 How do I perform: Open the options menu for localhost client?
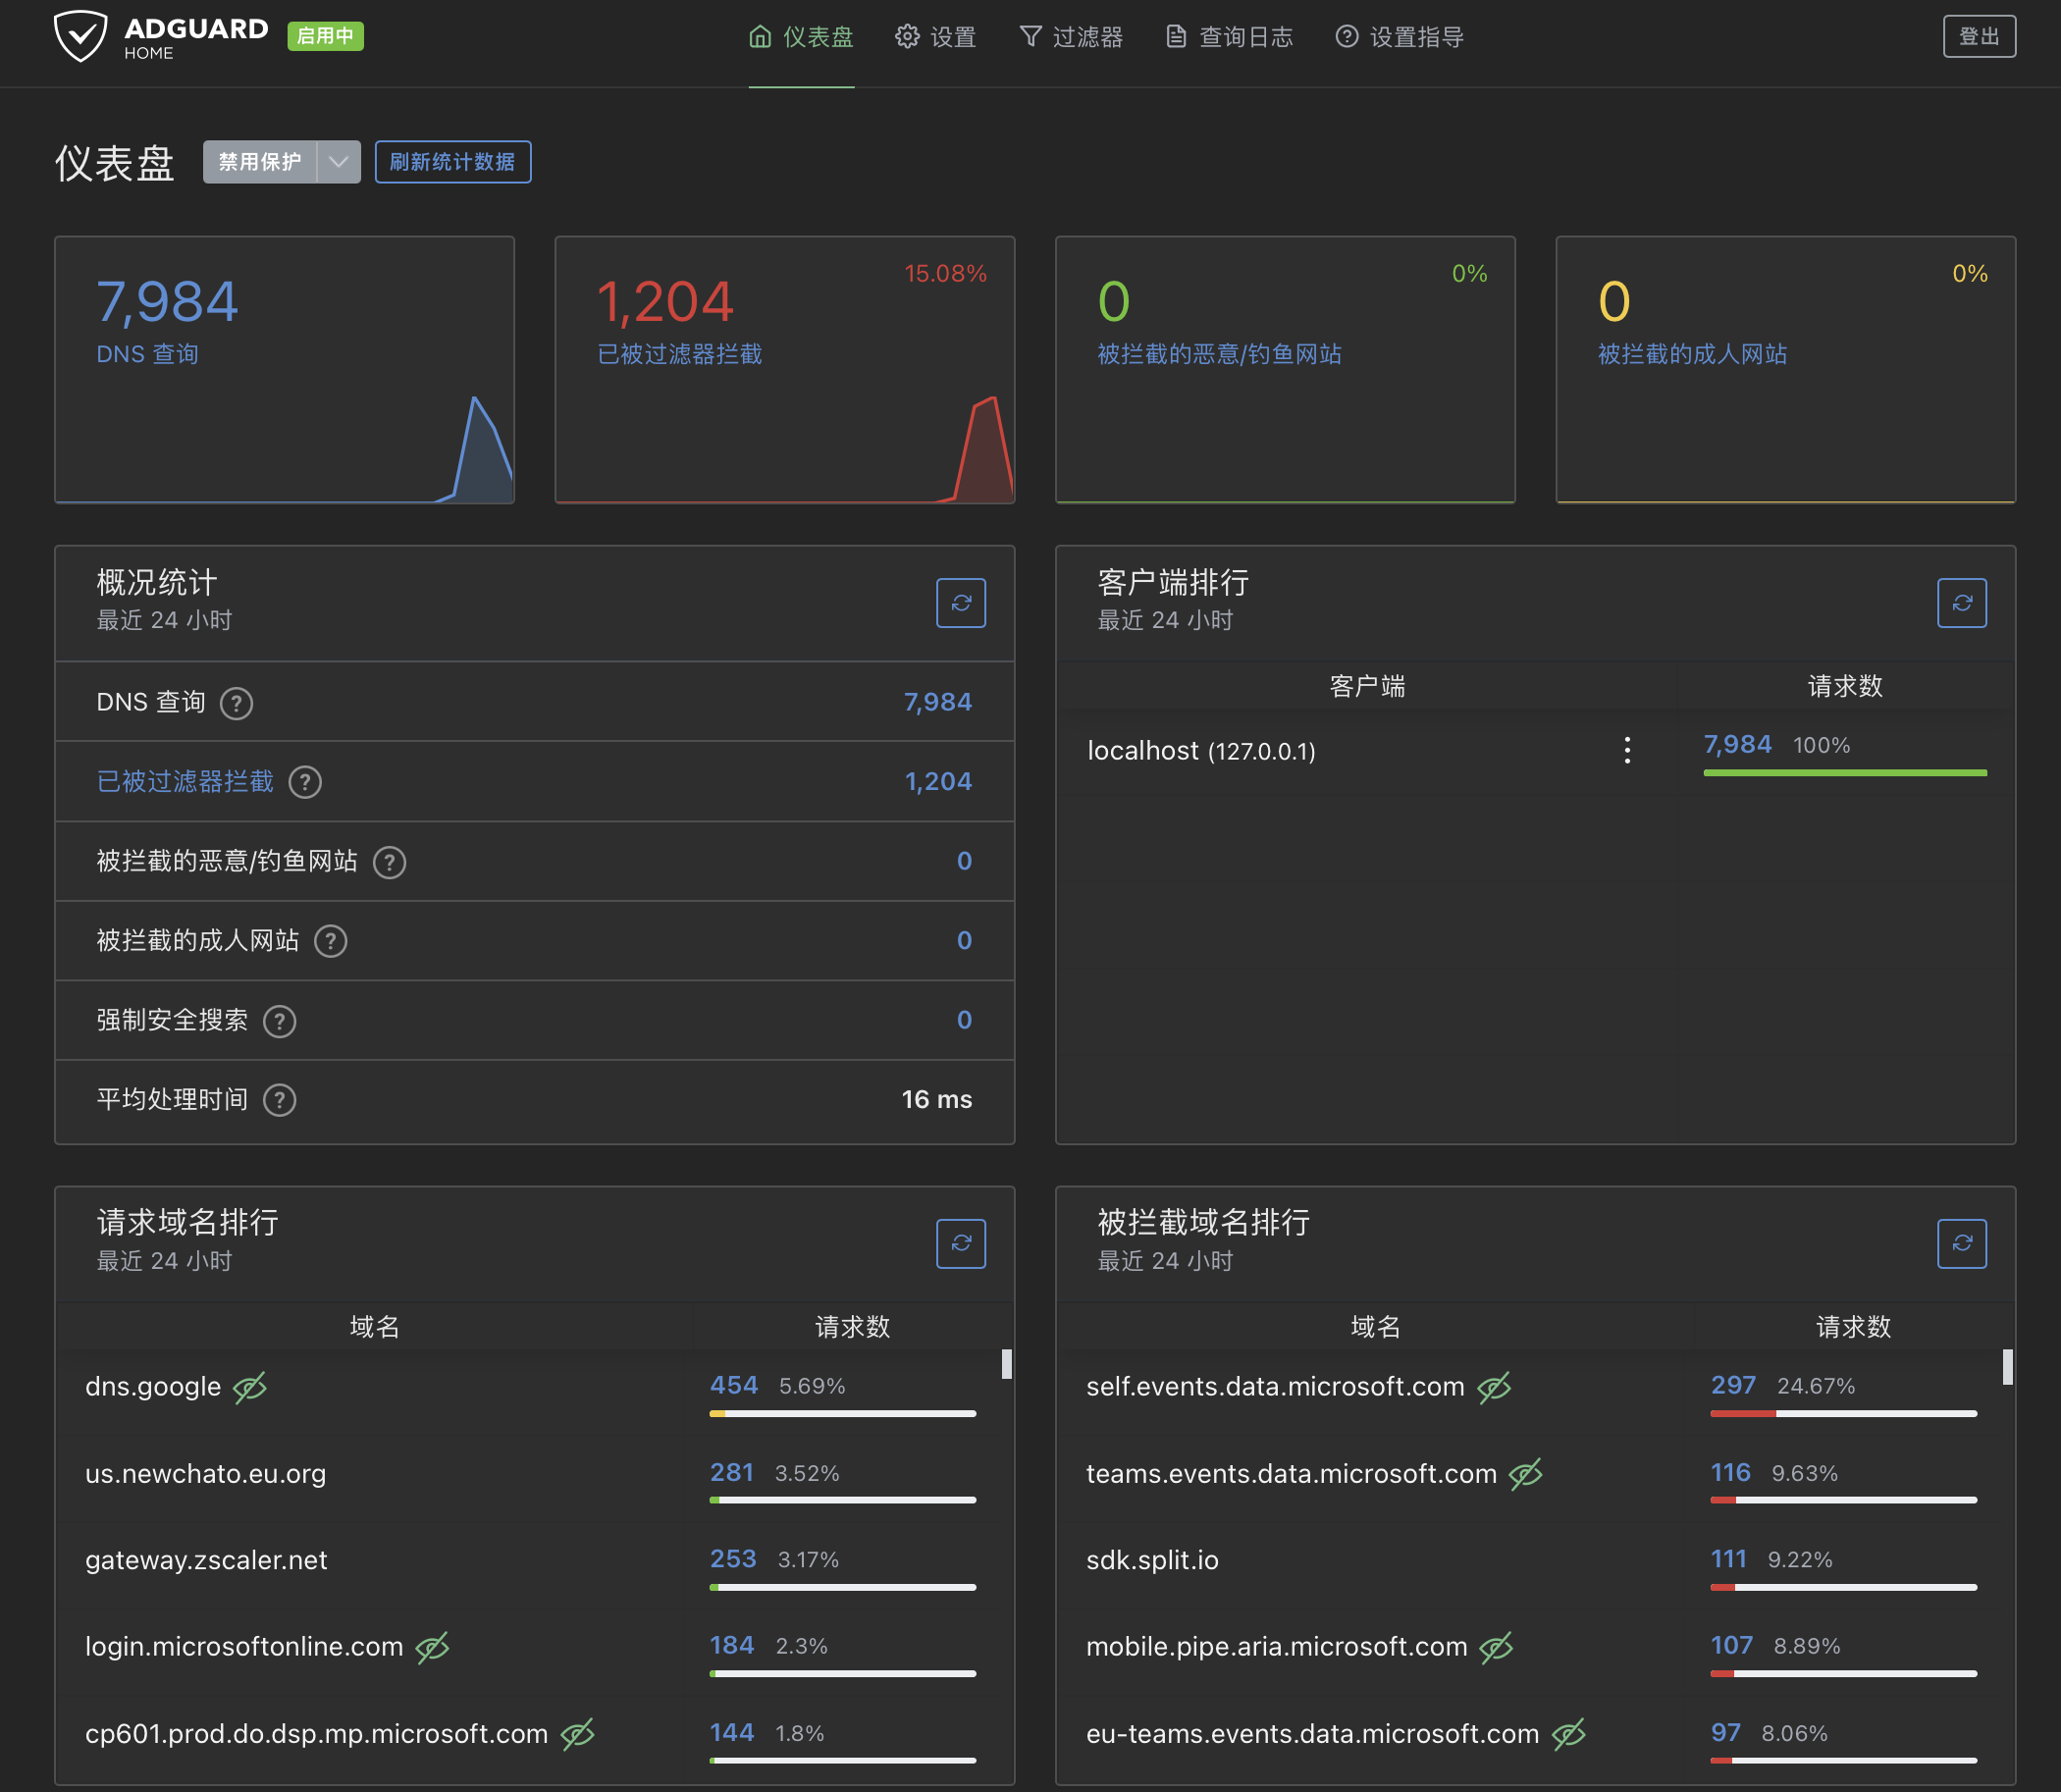click(1627, 750)
